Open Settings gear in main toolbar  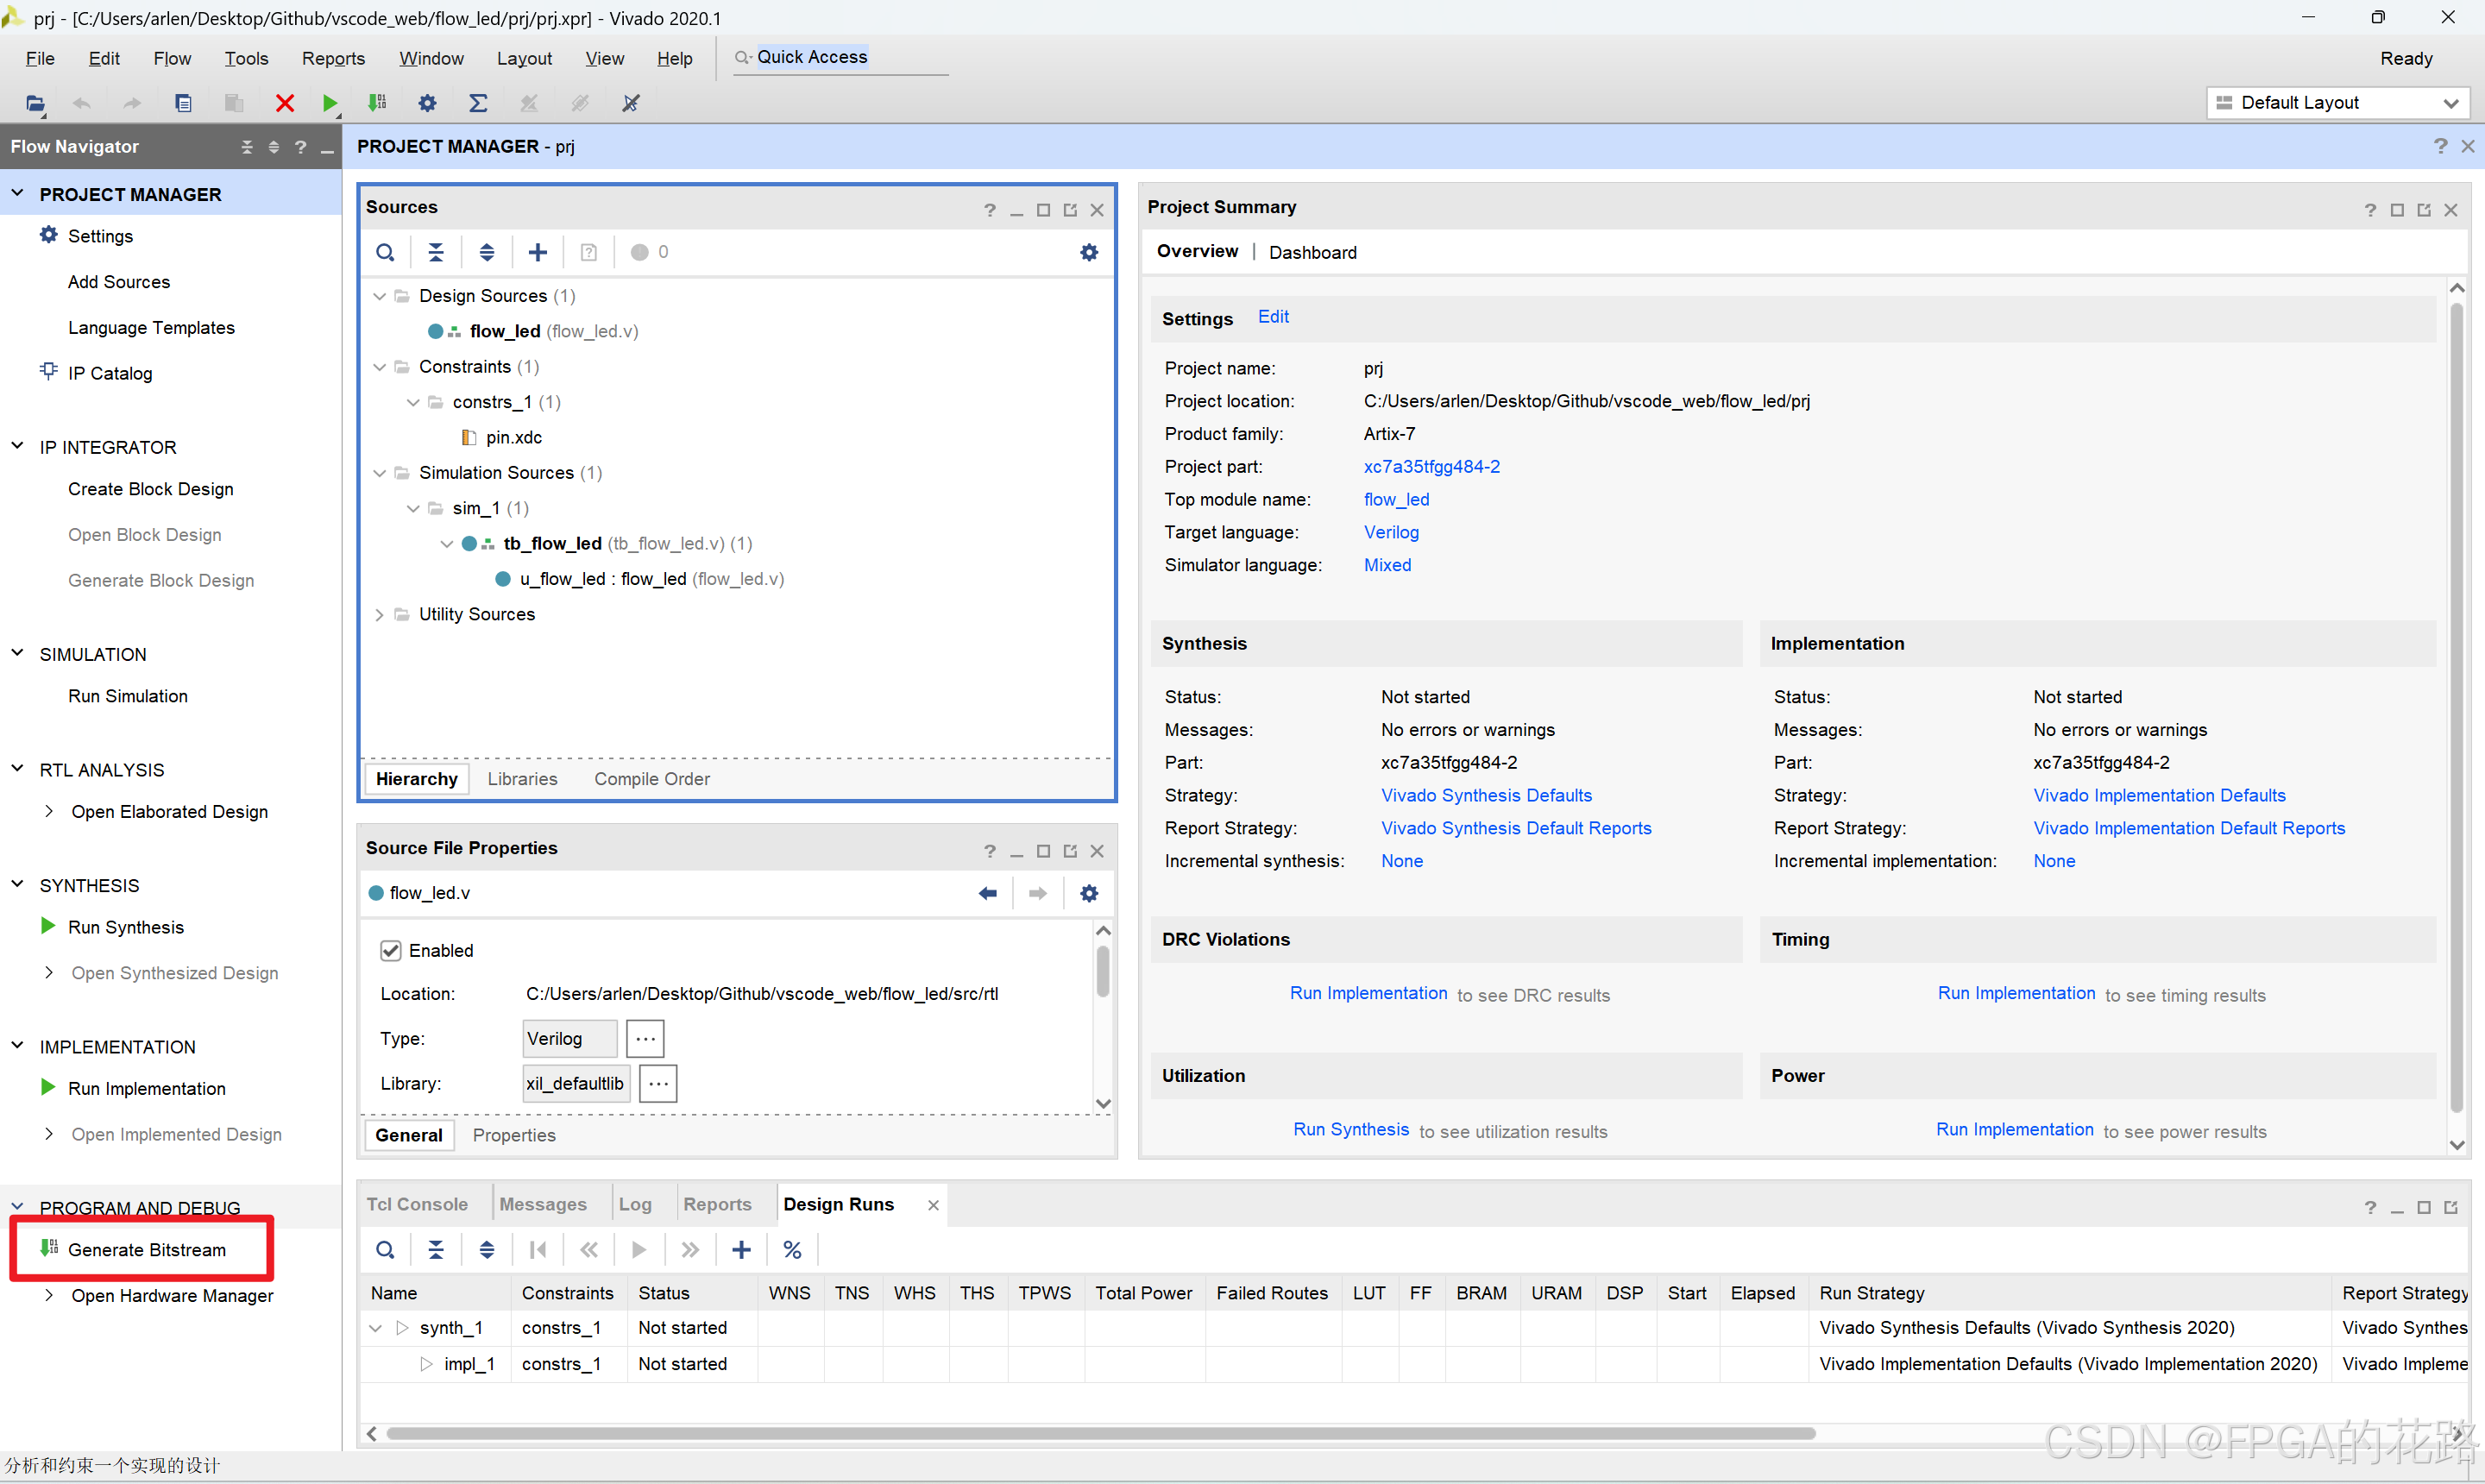point(427,103)
